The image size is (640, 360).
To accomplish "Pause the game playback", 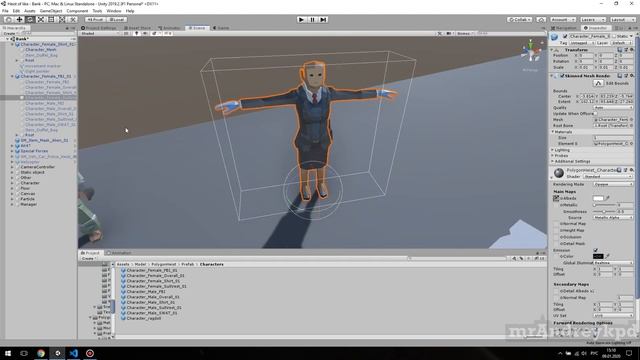I will click(x=312, y=20).
